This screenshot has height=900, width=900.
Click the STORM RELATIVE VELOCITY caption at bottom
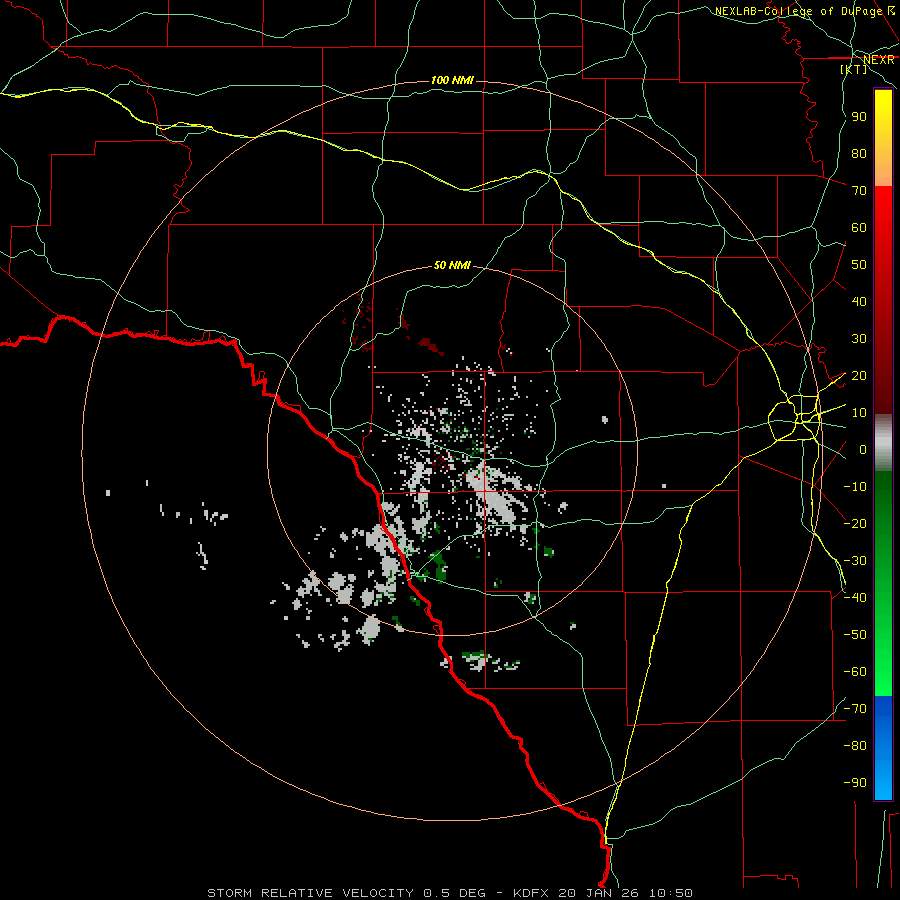[x=449, y=893]
